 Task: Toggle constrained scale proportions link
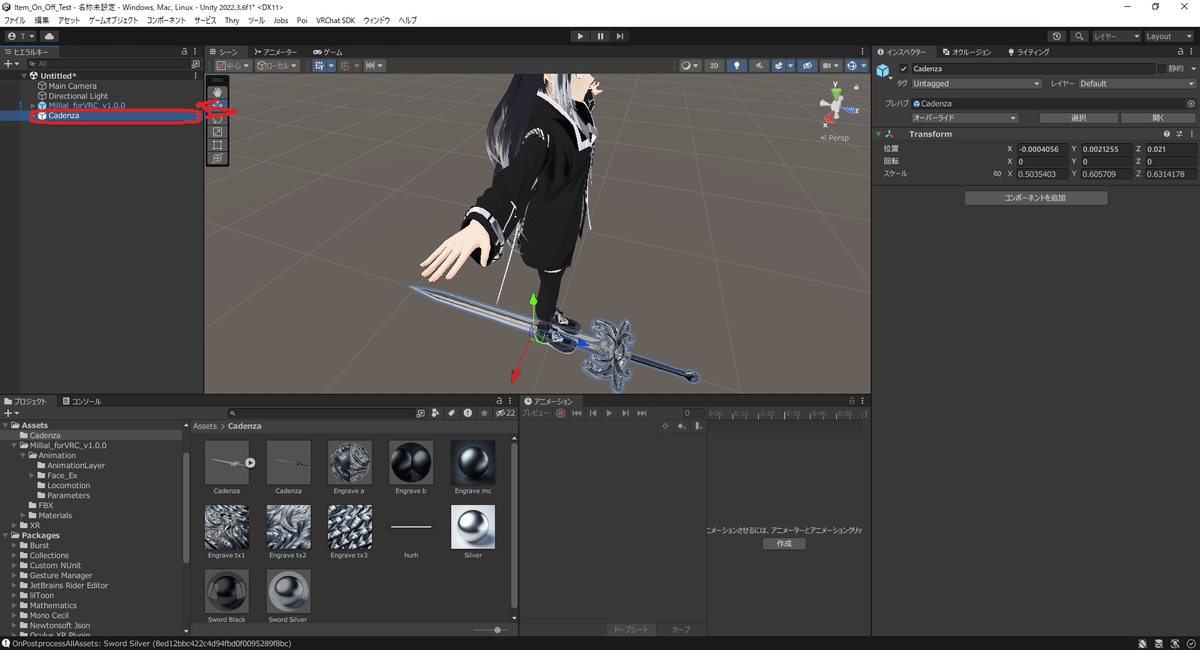pyautogui.click(x=997, y=174)
